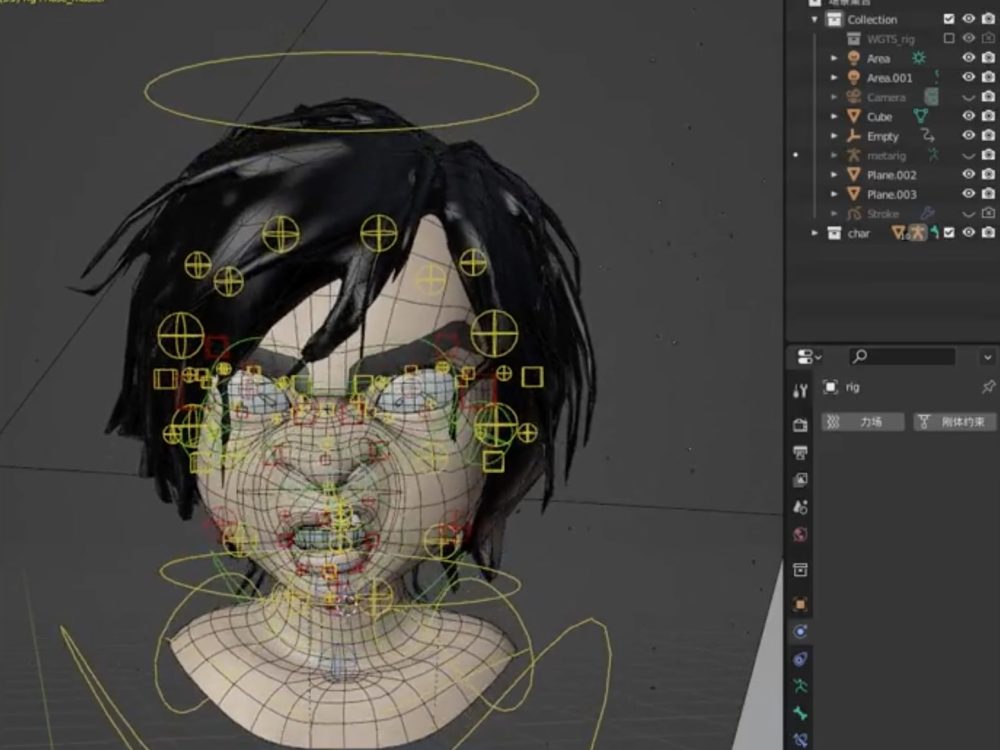Toggle the pin icon next to rig

tap(988, 387)
